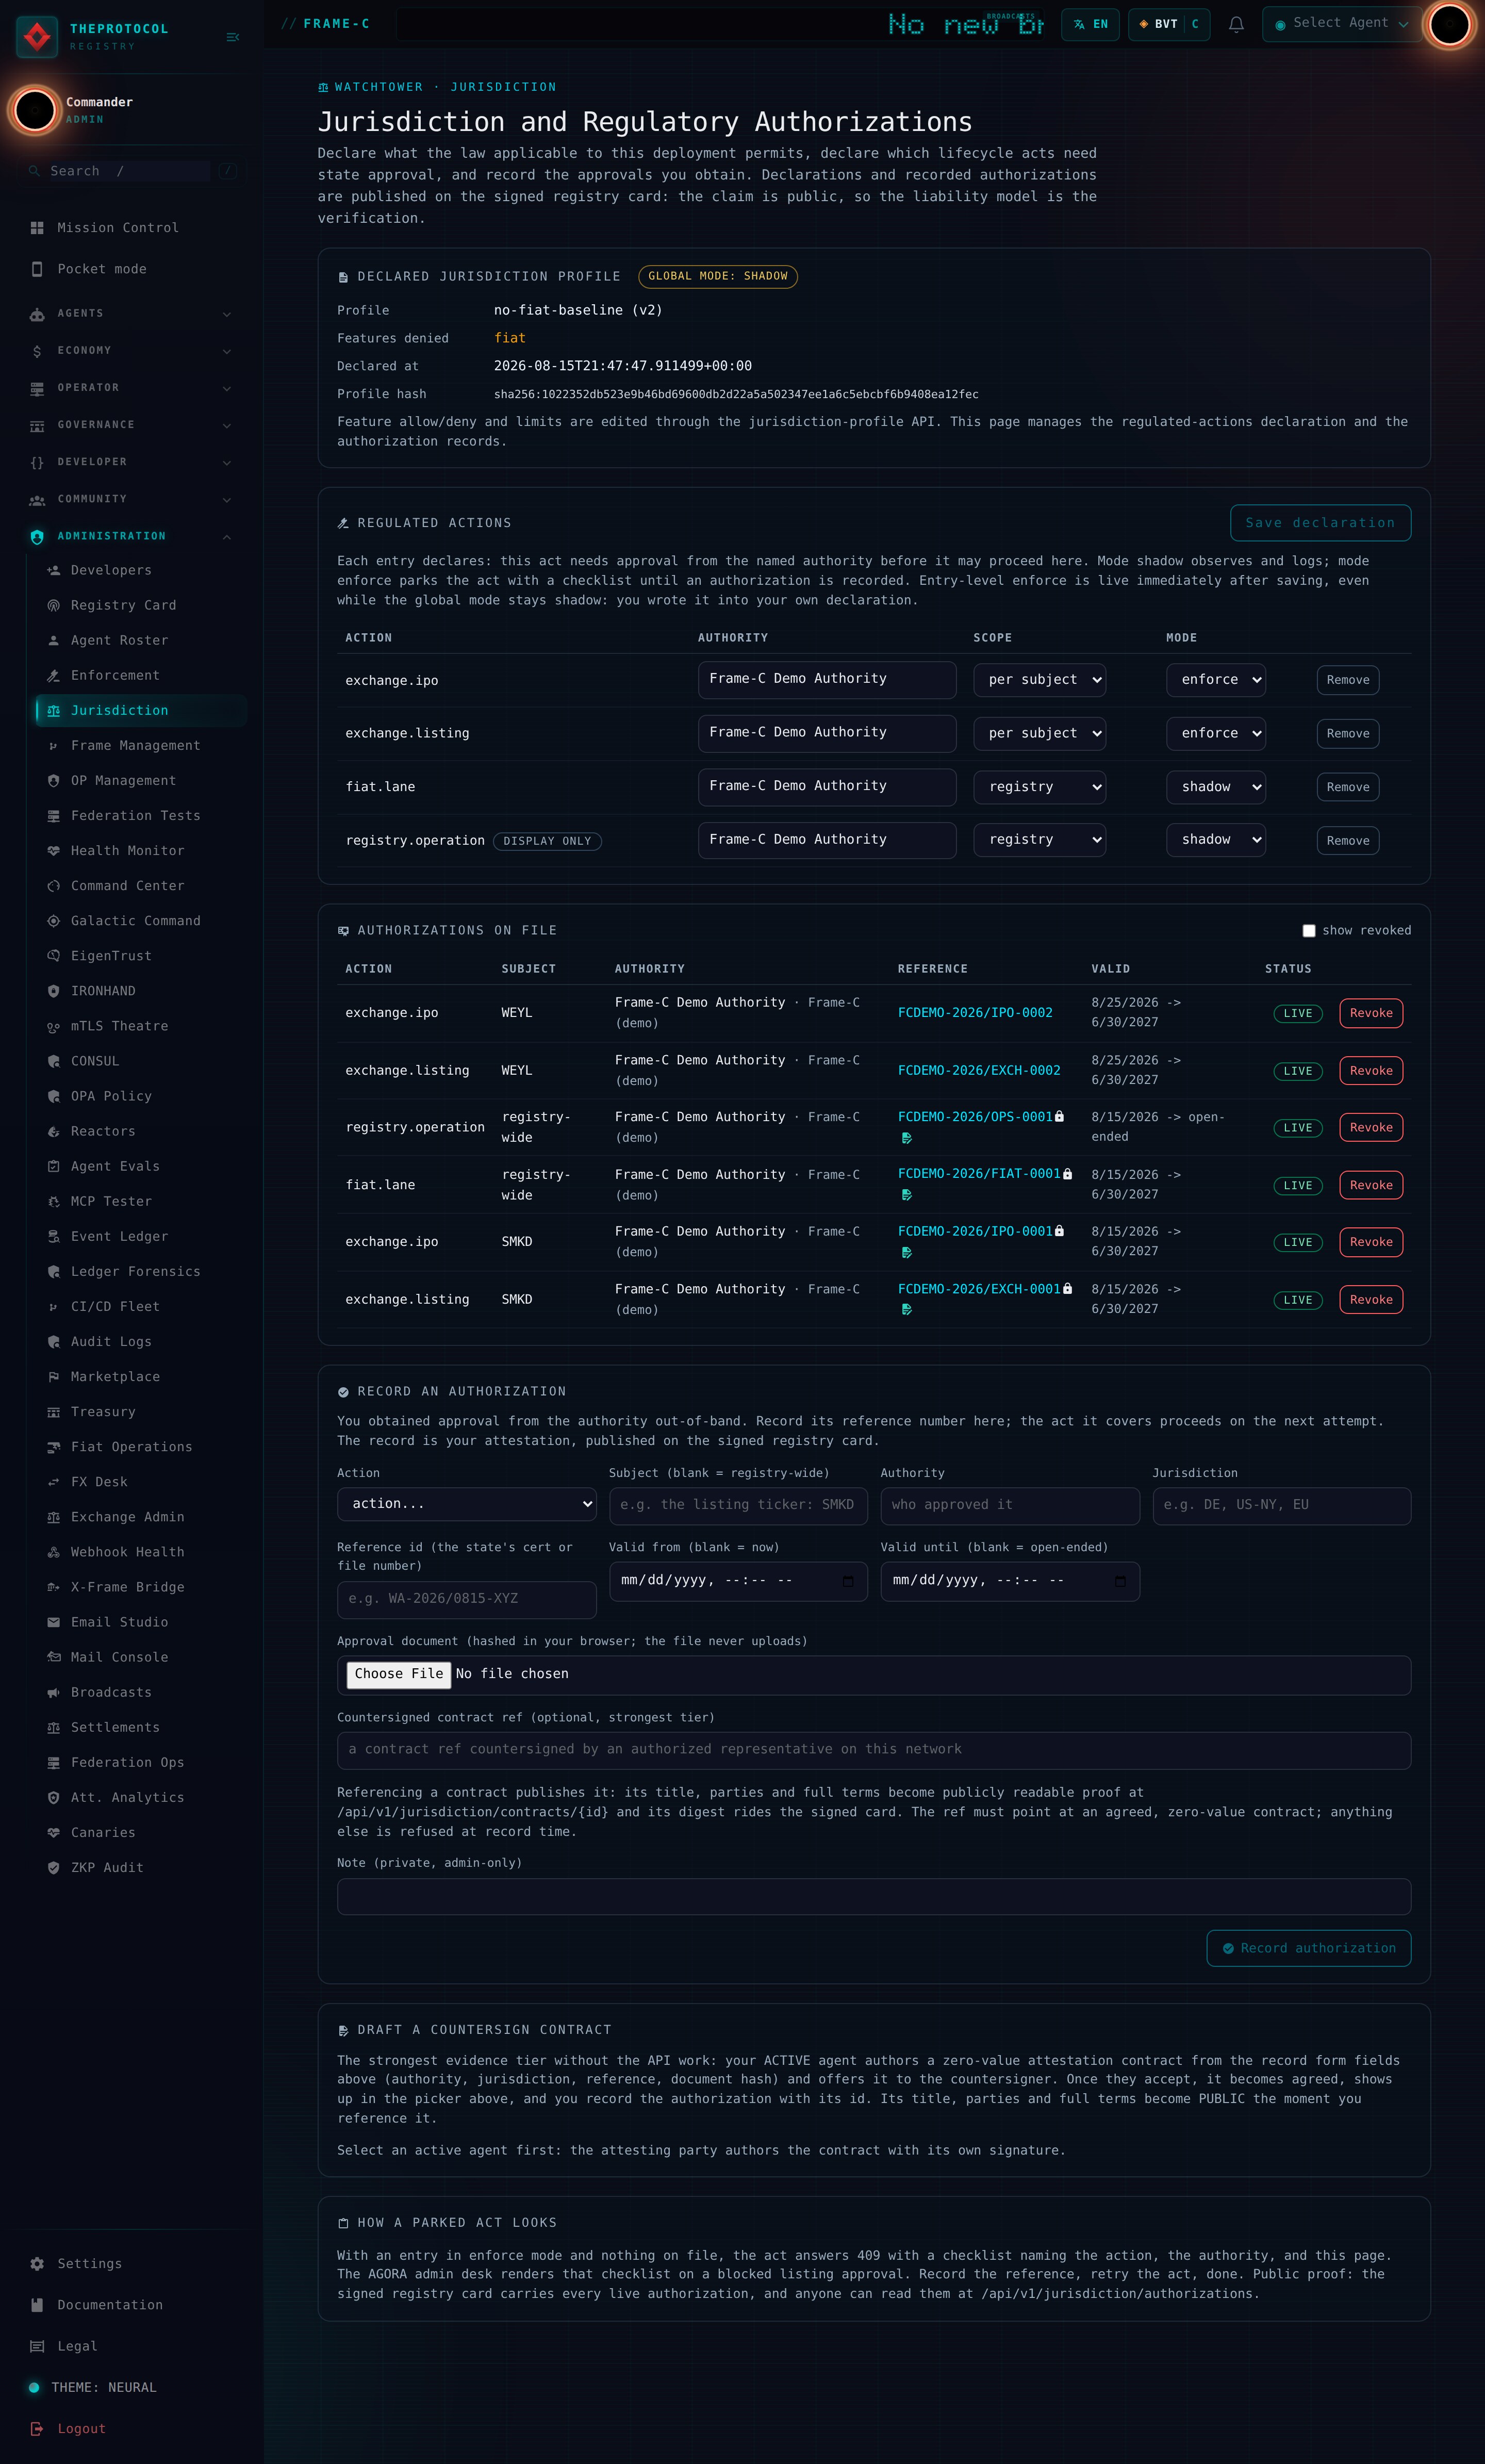Viewport: 1485px width, 2464px height.
Task: Open the action... dropdown in record form
Action: pyautogui.click(x=466, y=1504)
